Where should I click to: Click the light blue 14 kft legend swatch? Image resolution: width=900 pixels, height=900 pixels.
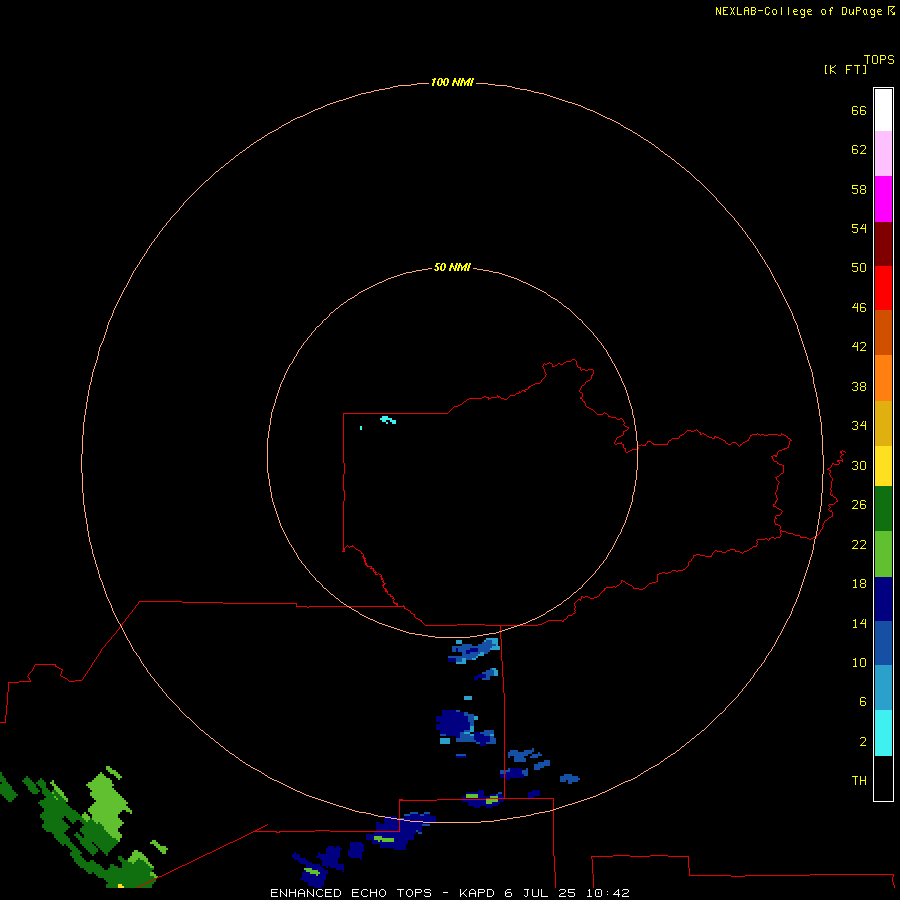pos(883,688)
